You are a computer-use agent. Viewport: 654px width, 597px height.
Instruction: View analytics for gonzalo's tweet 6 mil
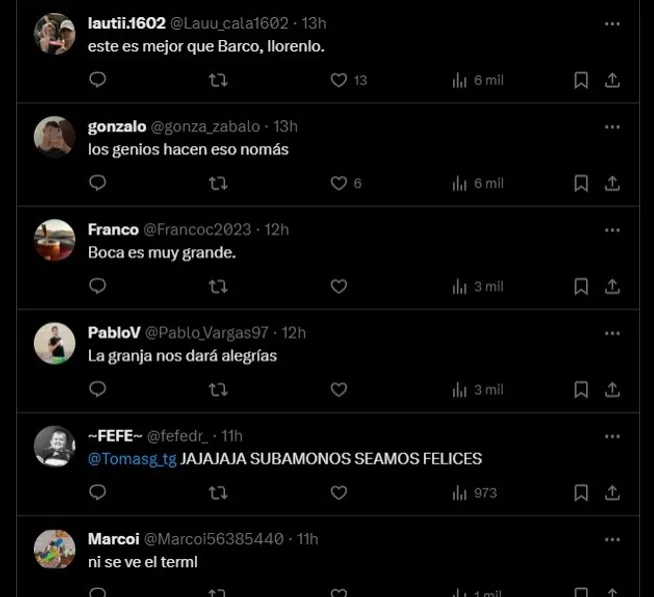pos(478,183)
